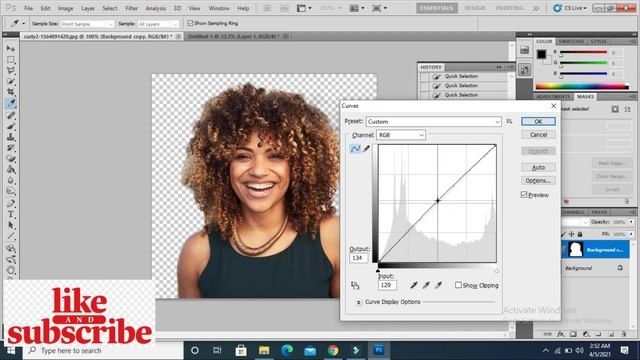Open the Sample Size dropdown

tap(87, 24)
